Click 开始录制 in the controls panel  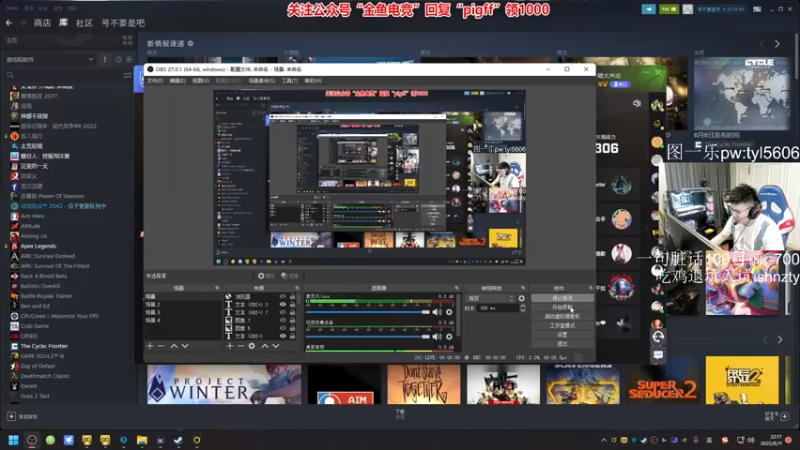[x=562, y=307]
